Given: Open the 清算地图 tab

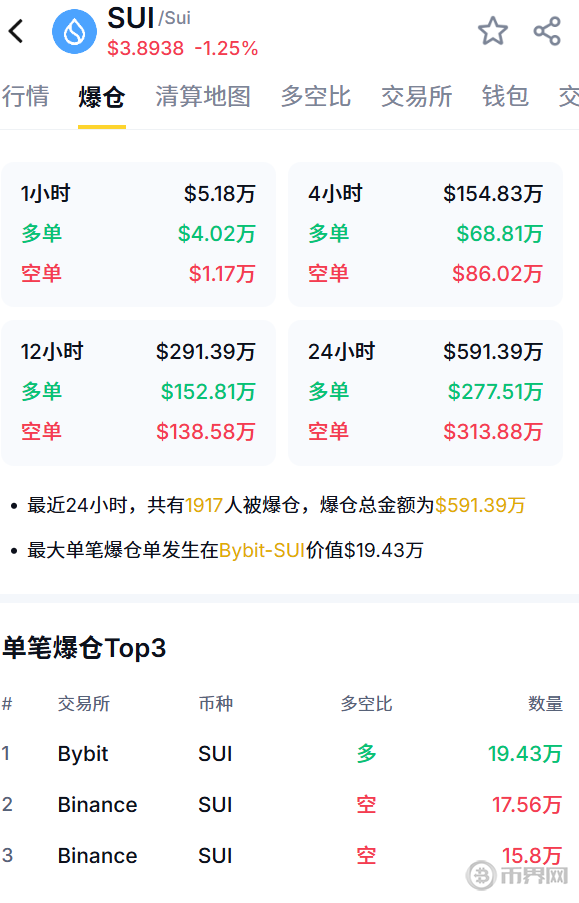Looking at the screenshot, I should (x=203, y=96).
